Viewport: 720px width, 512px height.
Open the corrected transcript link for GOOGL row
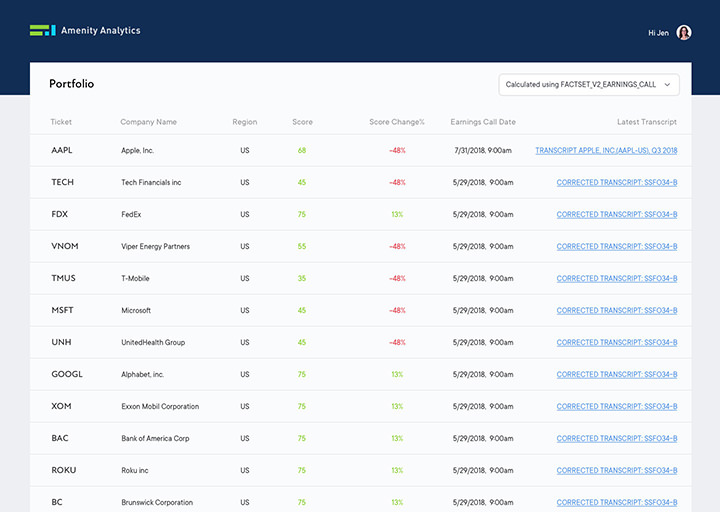(617, 374)
